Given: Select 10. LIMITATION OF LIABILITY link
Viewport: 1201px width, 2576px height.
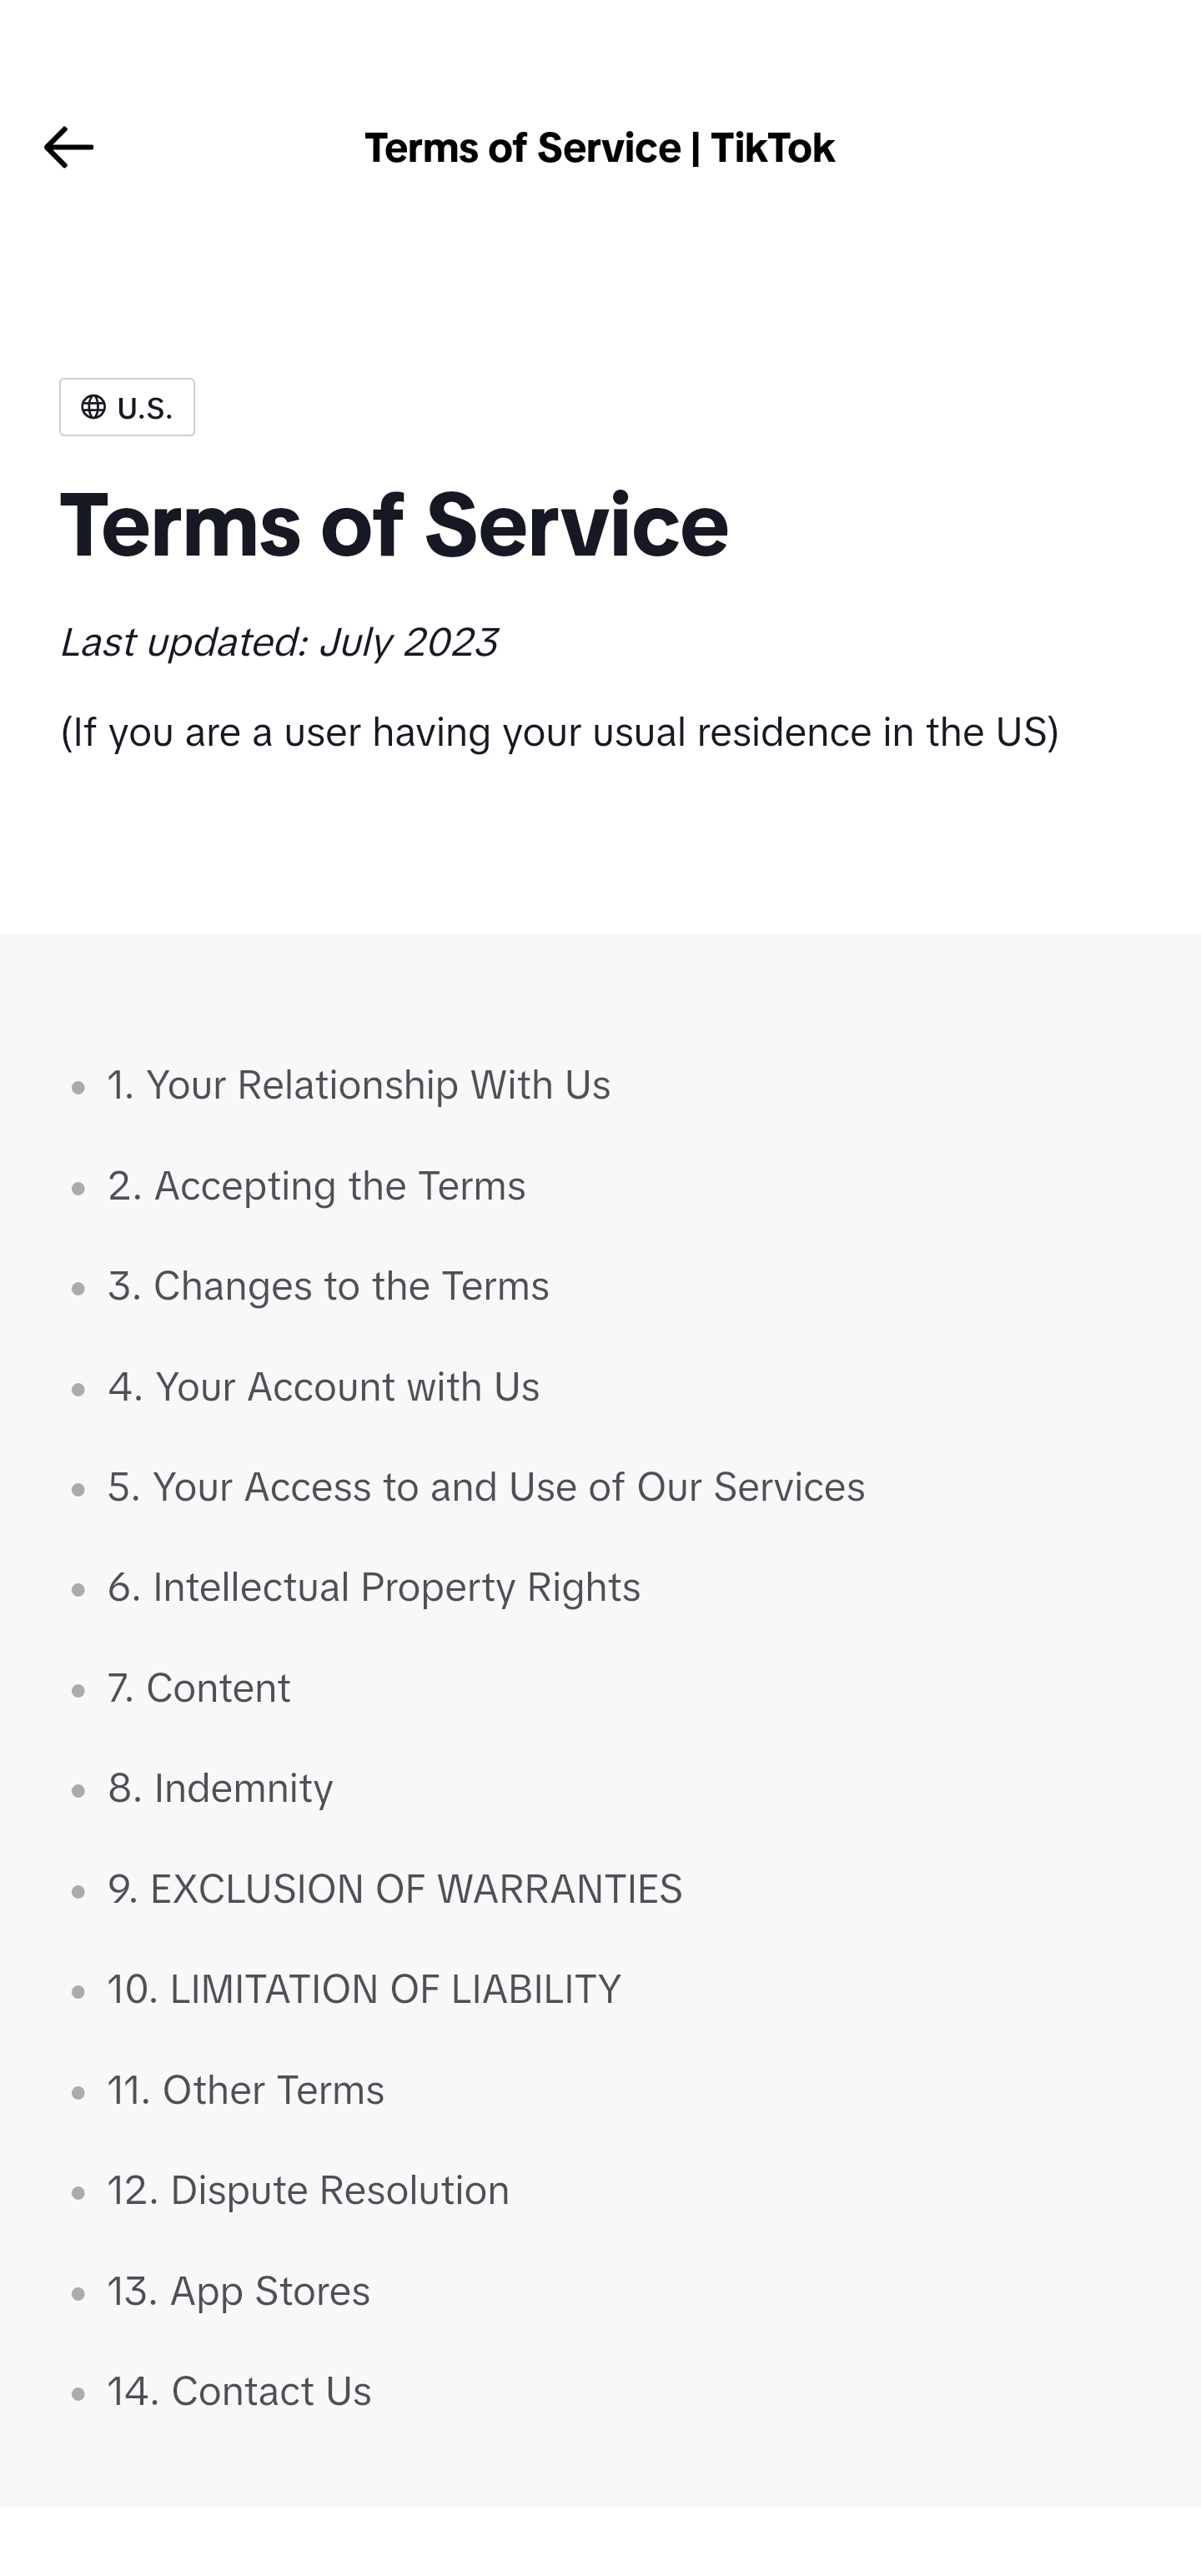Looking at the screenshot, I should [x=364, y=1990].
